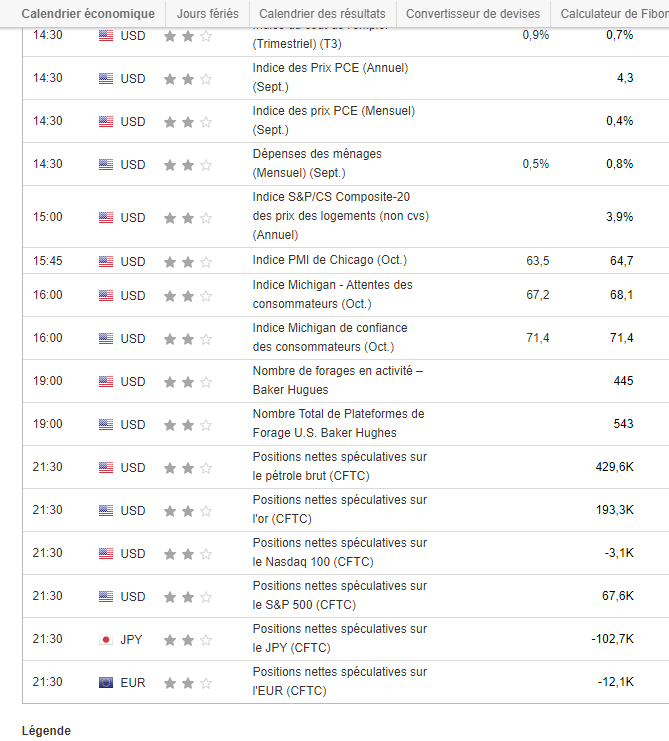
Task: Click the US flag in the Nasdaq 100 row
Action: pyautogui.click(x=106, y=553)
